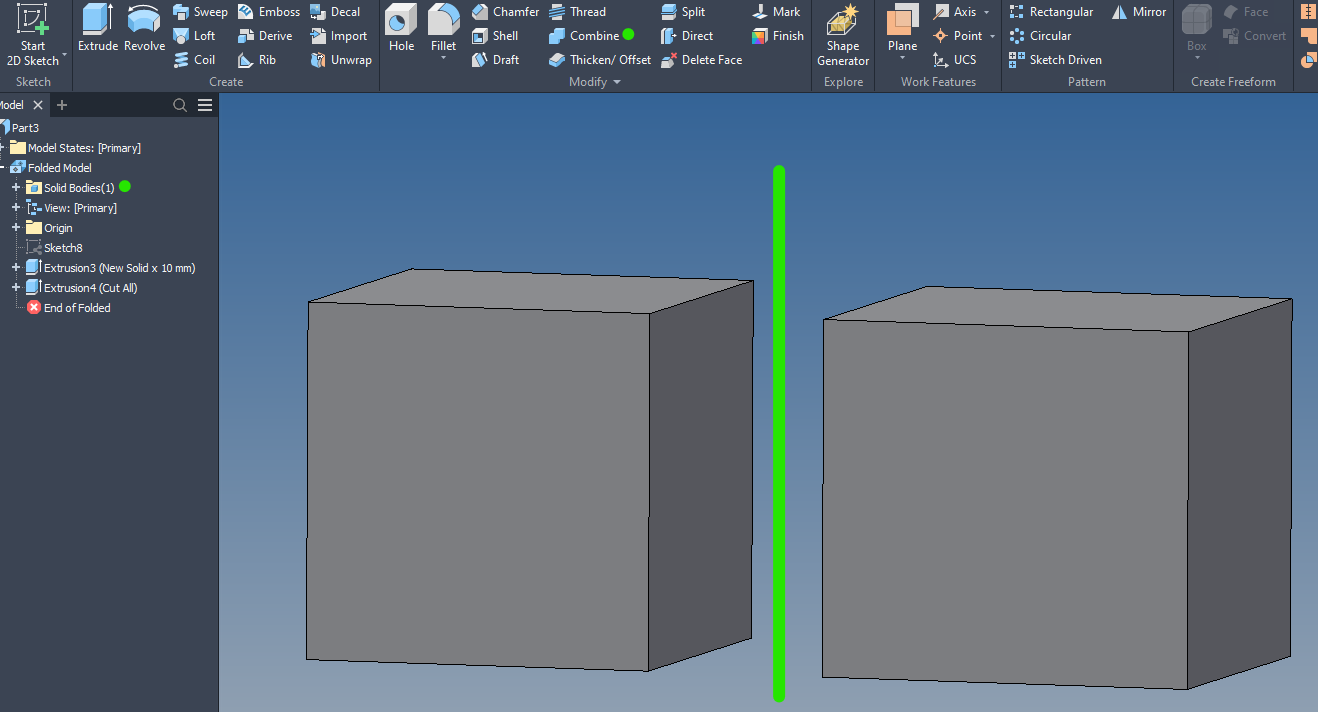Choose the Sweep tool
Viewport: 1318px width, 712px height.
200,12
